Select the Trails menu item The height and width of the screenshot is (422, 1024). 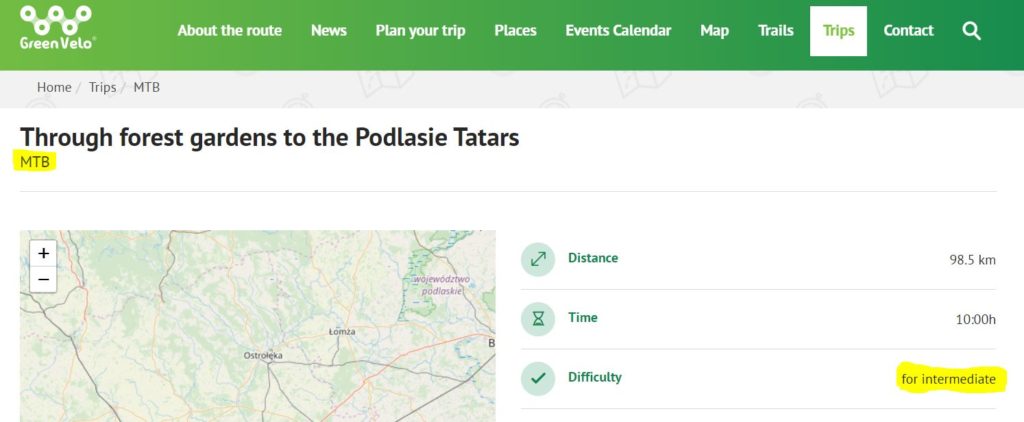click(x=776, y=31)
